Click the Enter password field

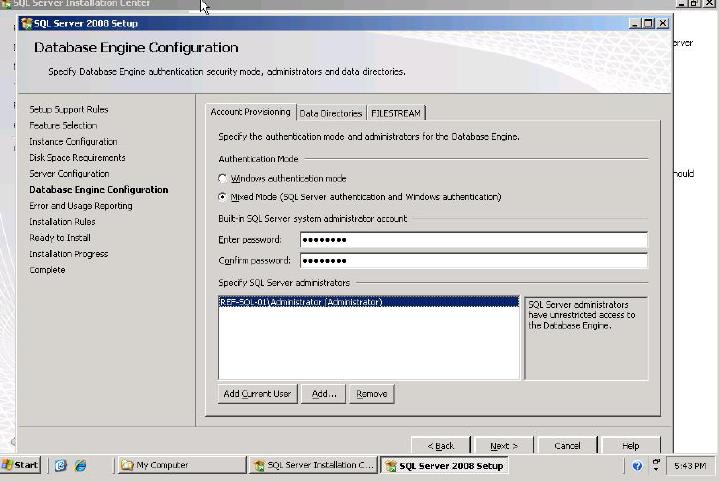click(x=473, y=240)
